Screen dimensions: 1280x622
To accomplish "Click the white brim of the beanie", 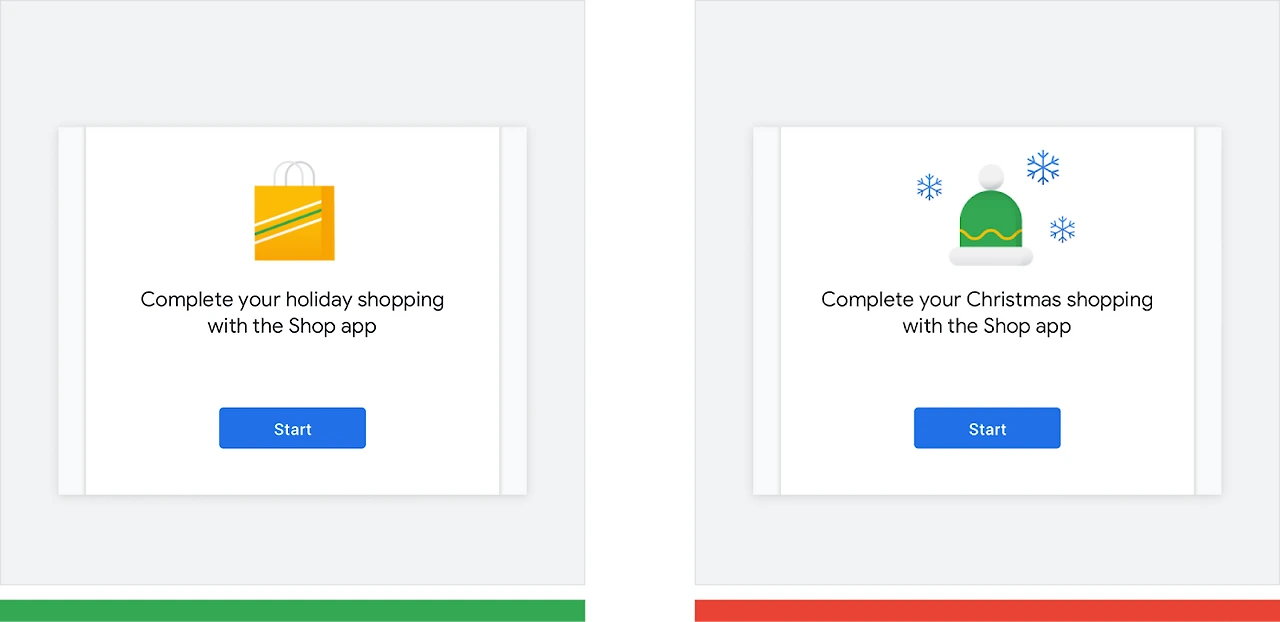I will point(991,257).
